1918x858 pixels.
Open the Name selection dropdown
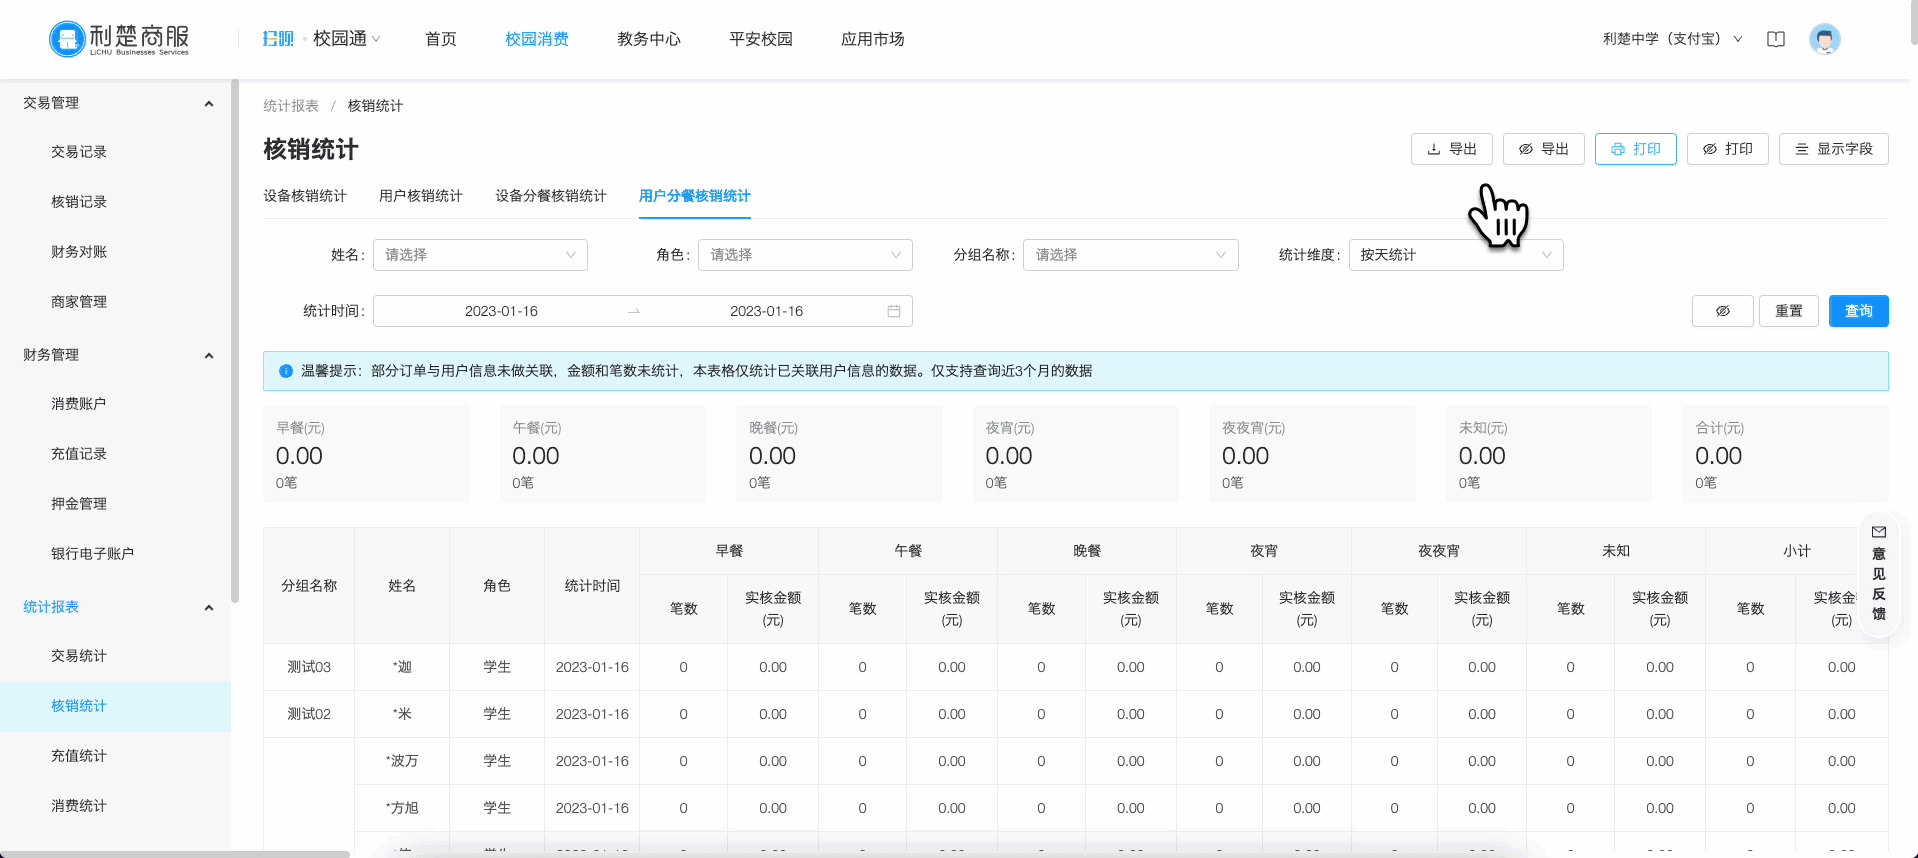(480, 255)
